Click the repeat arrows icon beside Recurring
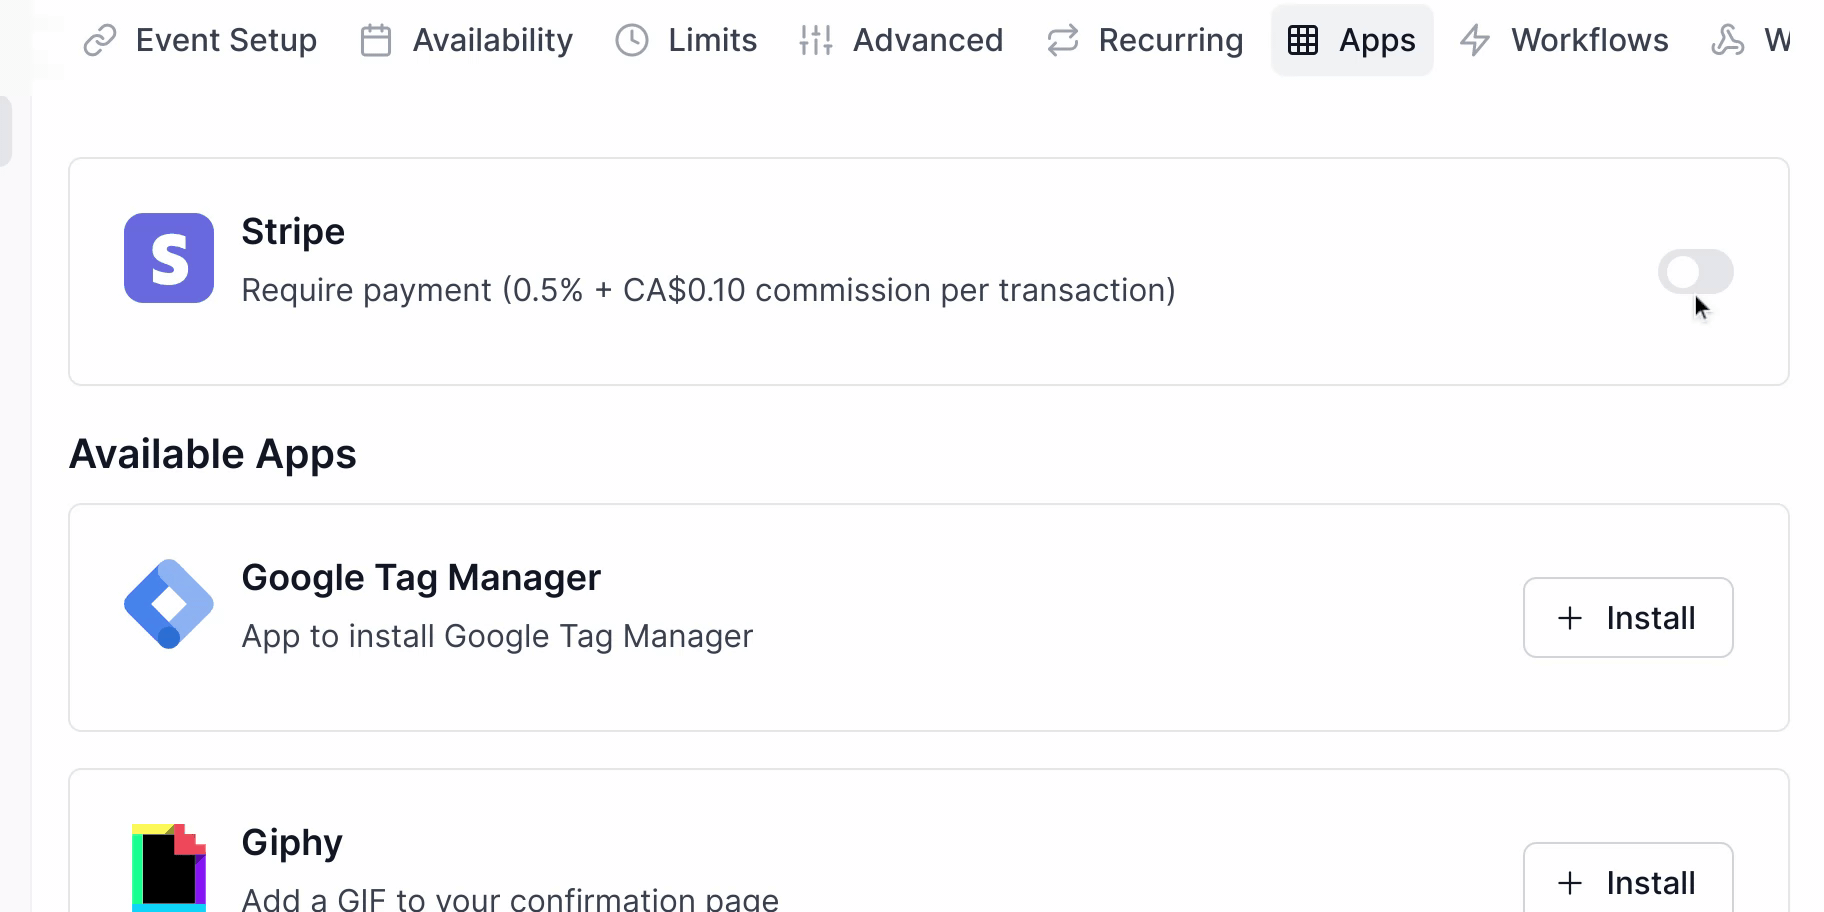The height and width of the screenshot is (912, 1824). (x=1062, y=40)
